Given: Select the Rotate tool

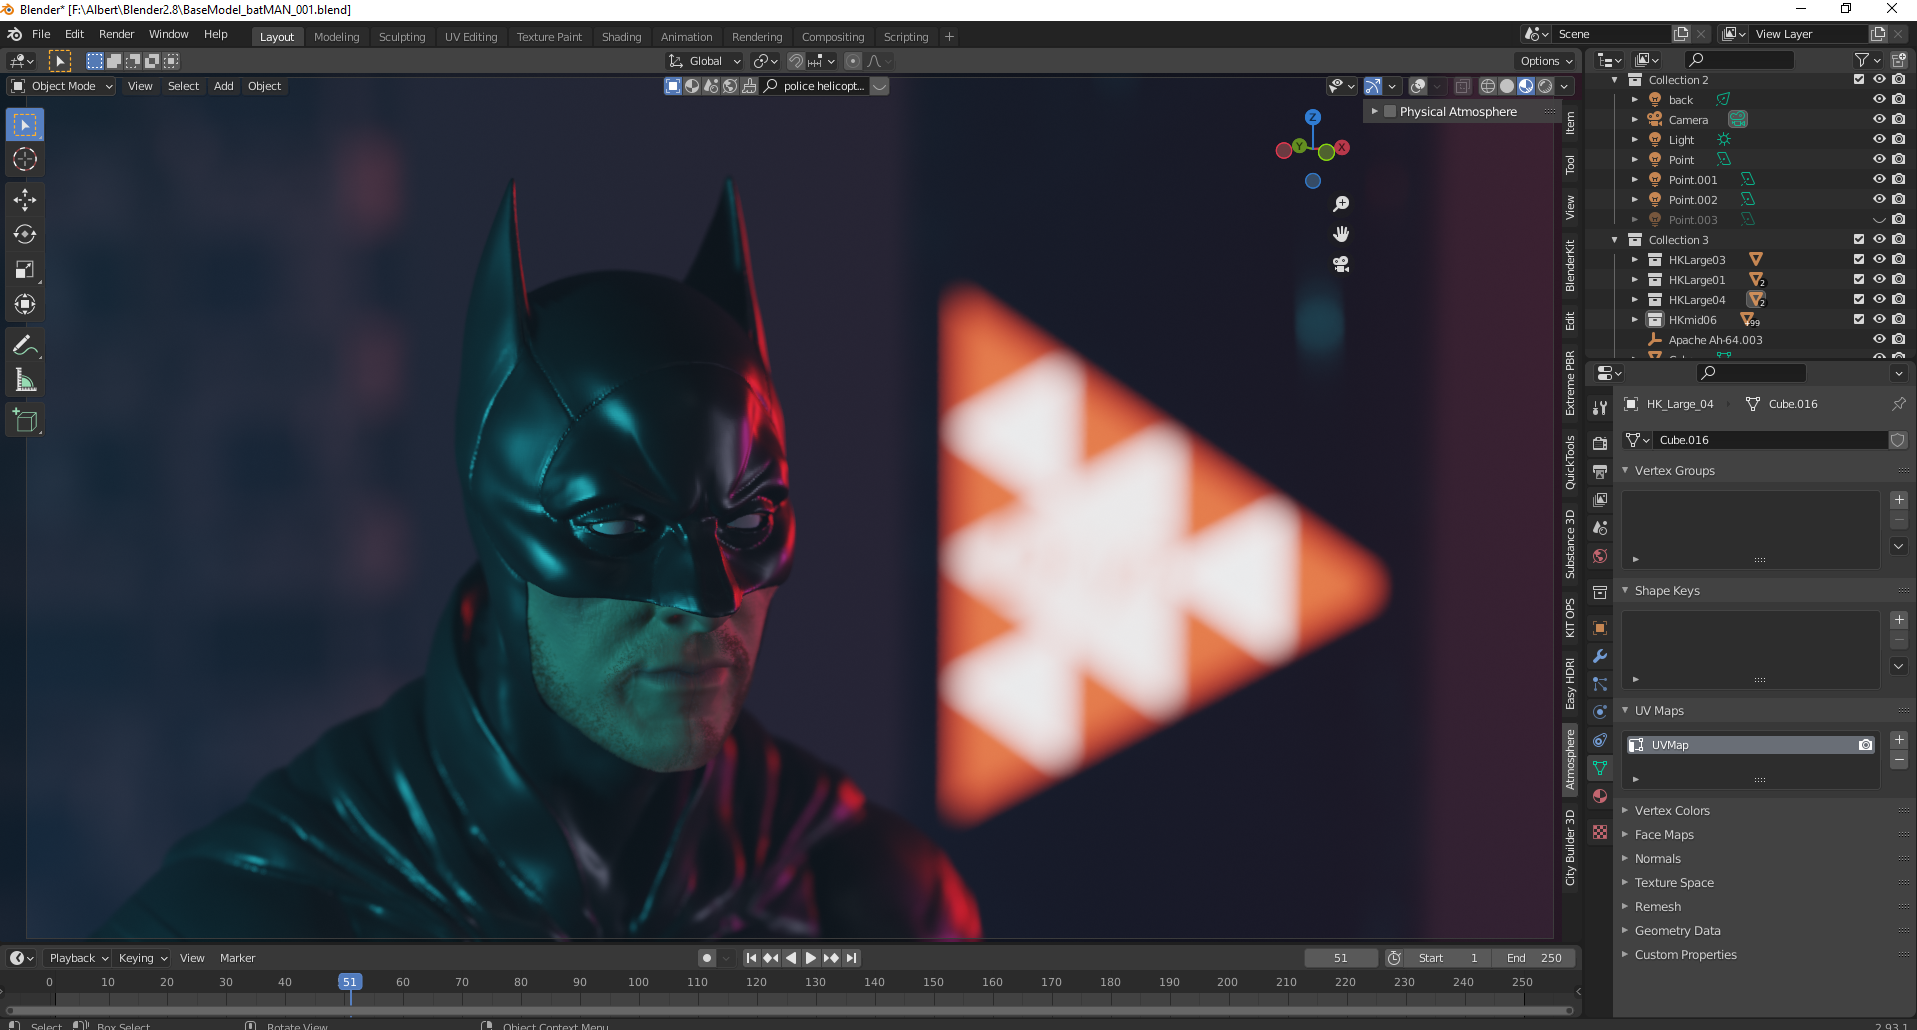Looking at the screenshot, I should pyautogui.click(x=25, y=235).
